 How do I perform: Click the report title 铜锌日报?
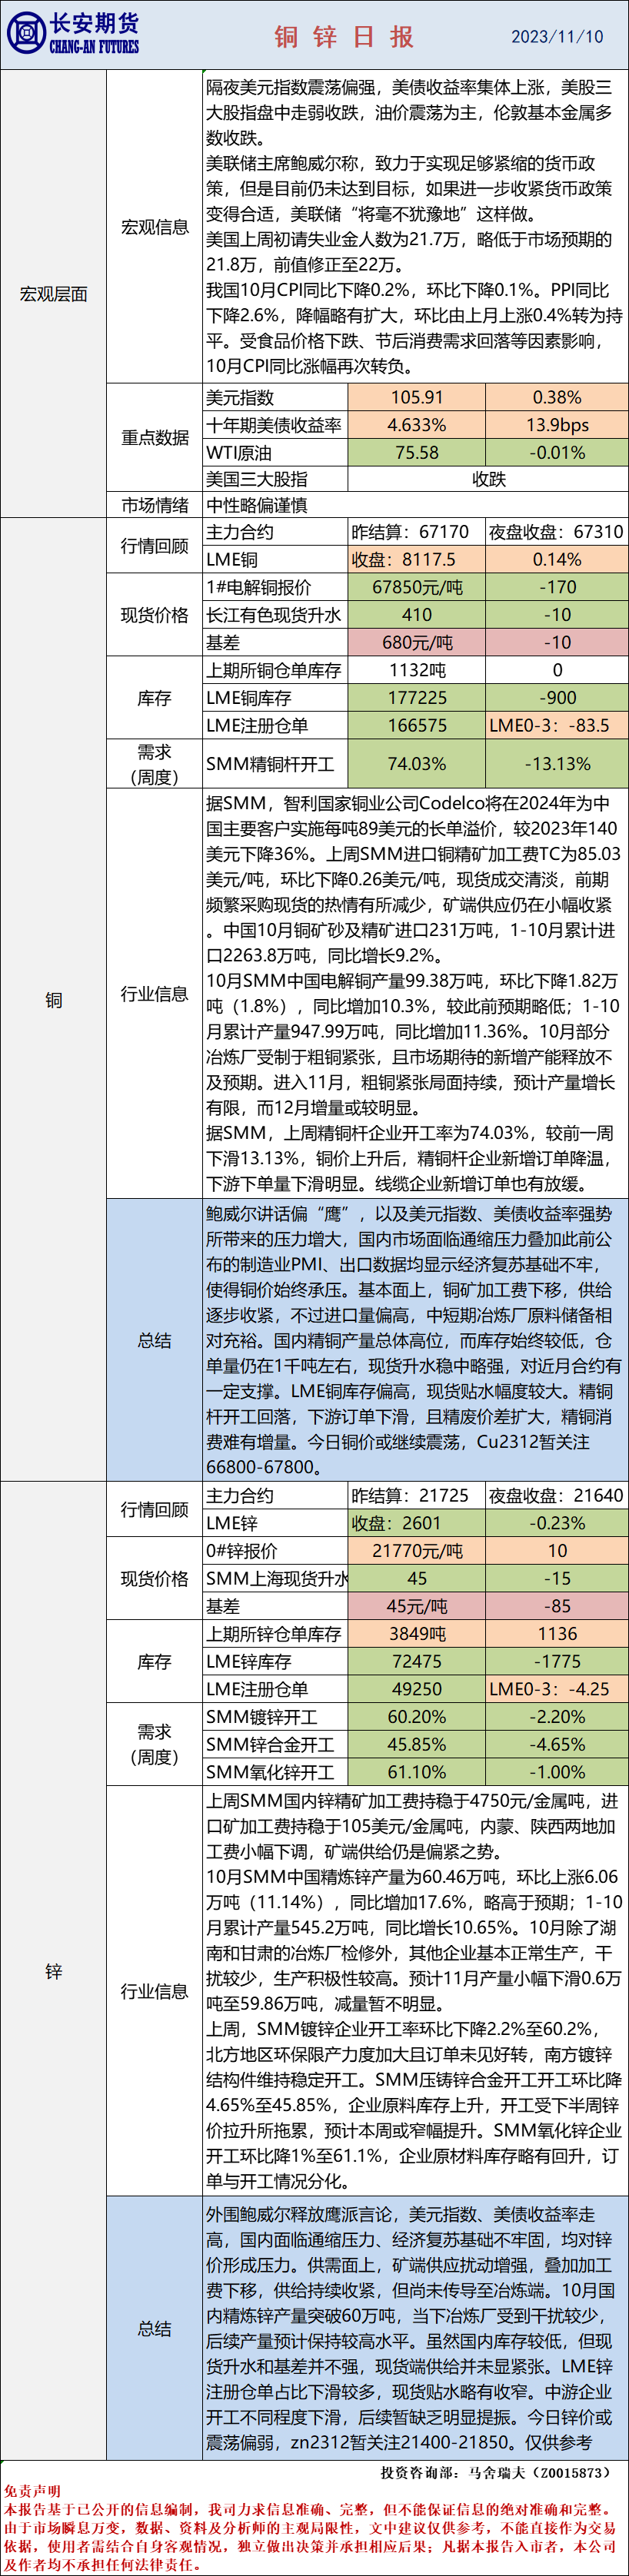tap(345, 37)
